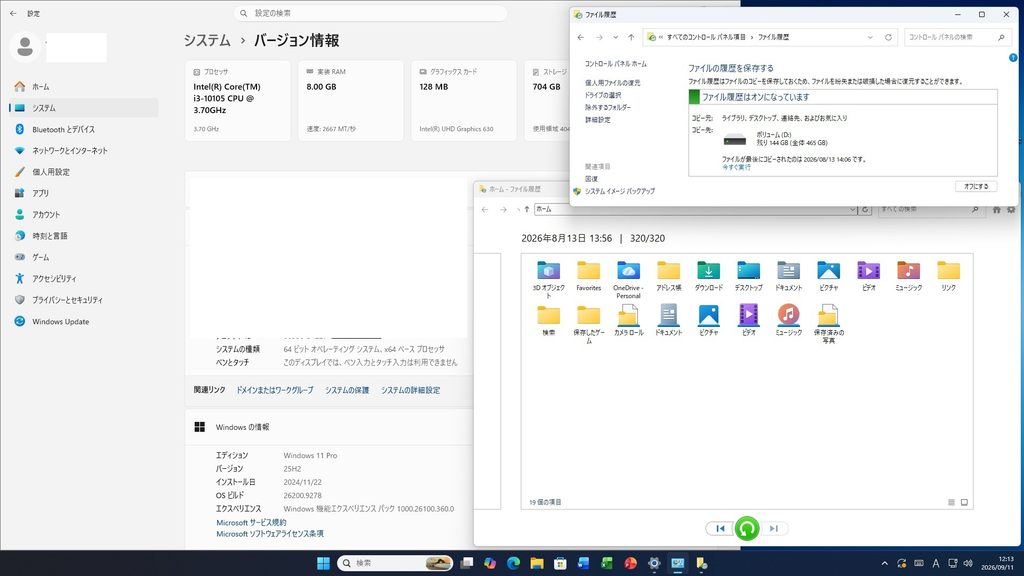Open Microsoft サービス規約 link

point(251,522)
